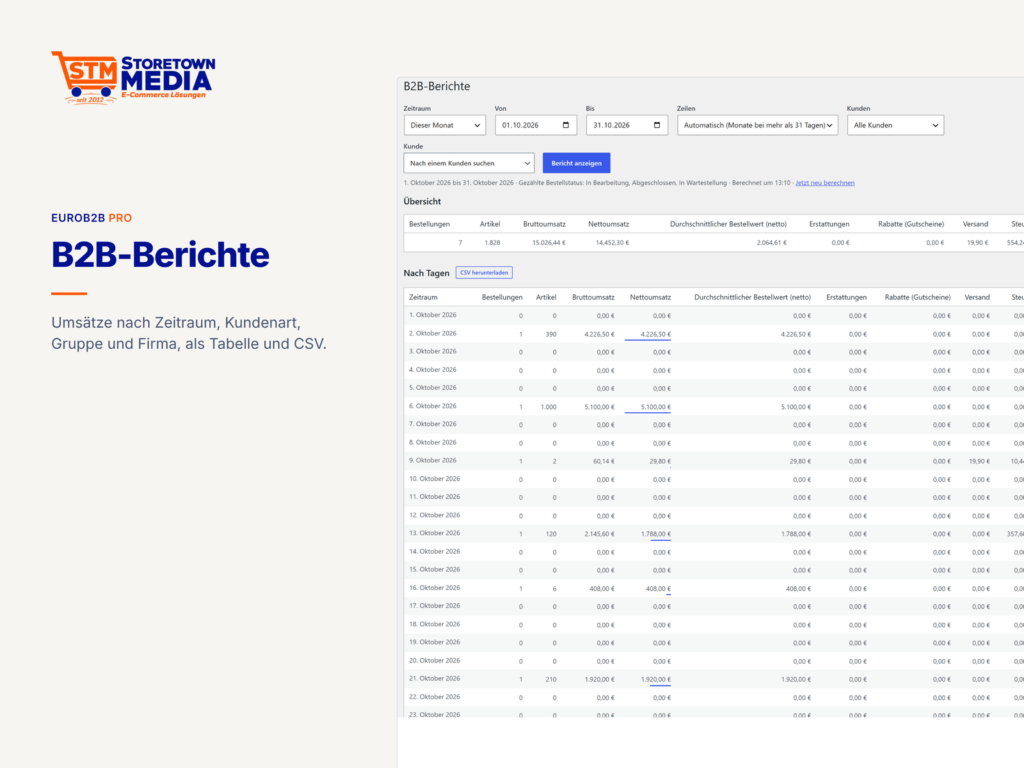This screenshot has height=768, width=1024.
Task: Click 'Nettoumsatz' header in Nach Tagen table
Action: (x=650, y=297)
